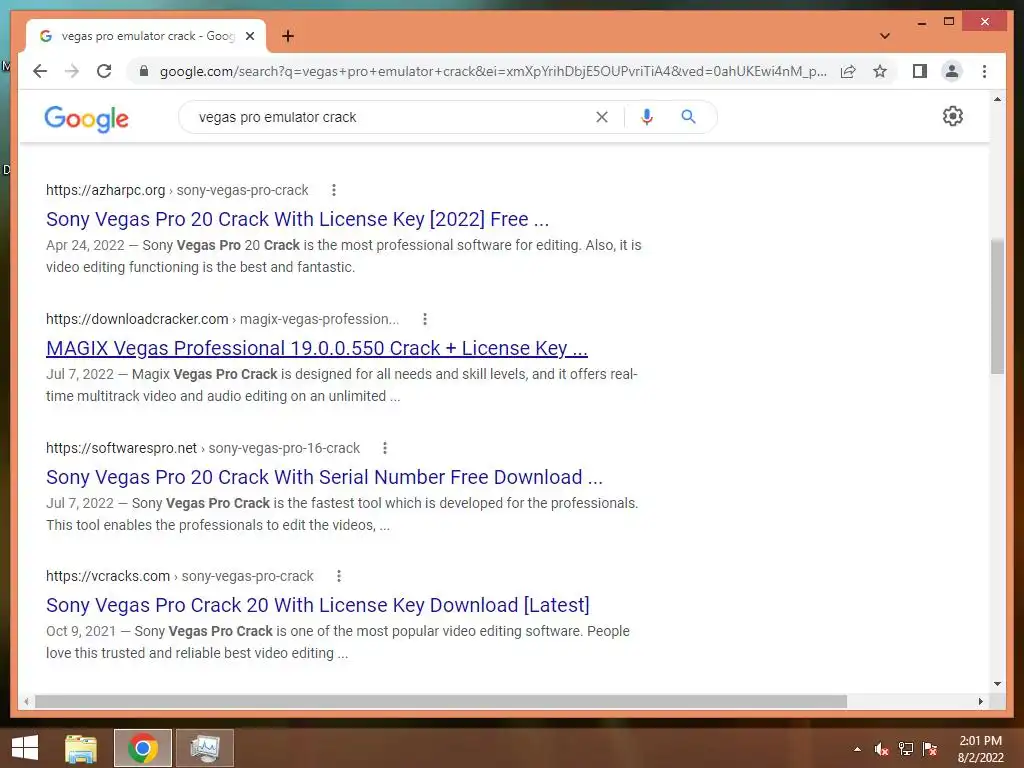View site information via padlock icon
The image size is (1024, 768).
tap(144, 71)
